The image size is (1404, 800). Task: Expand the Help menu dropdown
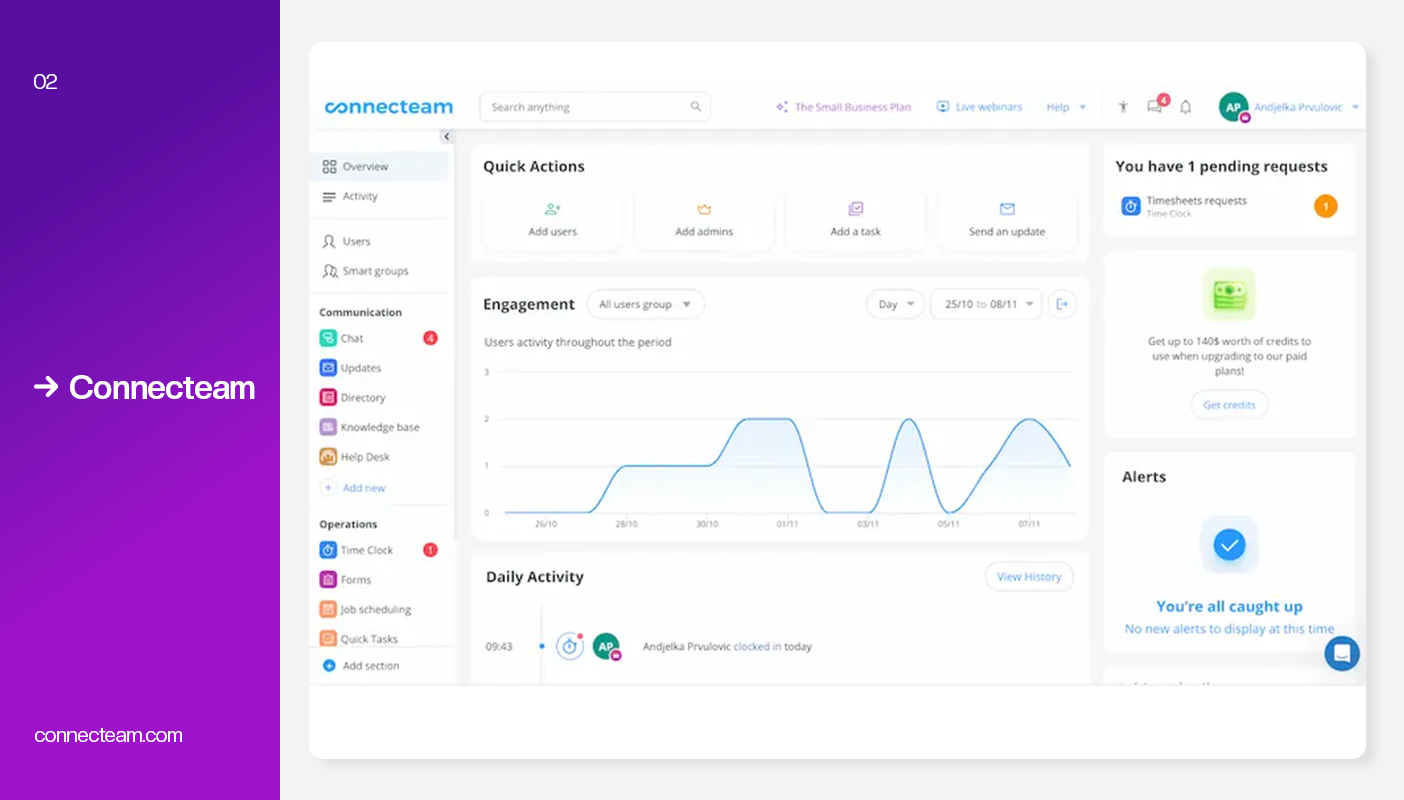pyautogui.click(x=1066, y=107)
